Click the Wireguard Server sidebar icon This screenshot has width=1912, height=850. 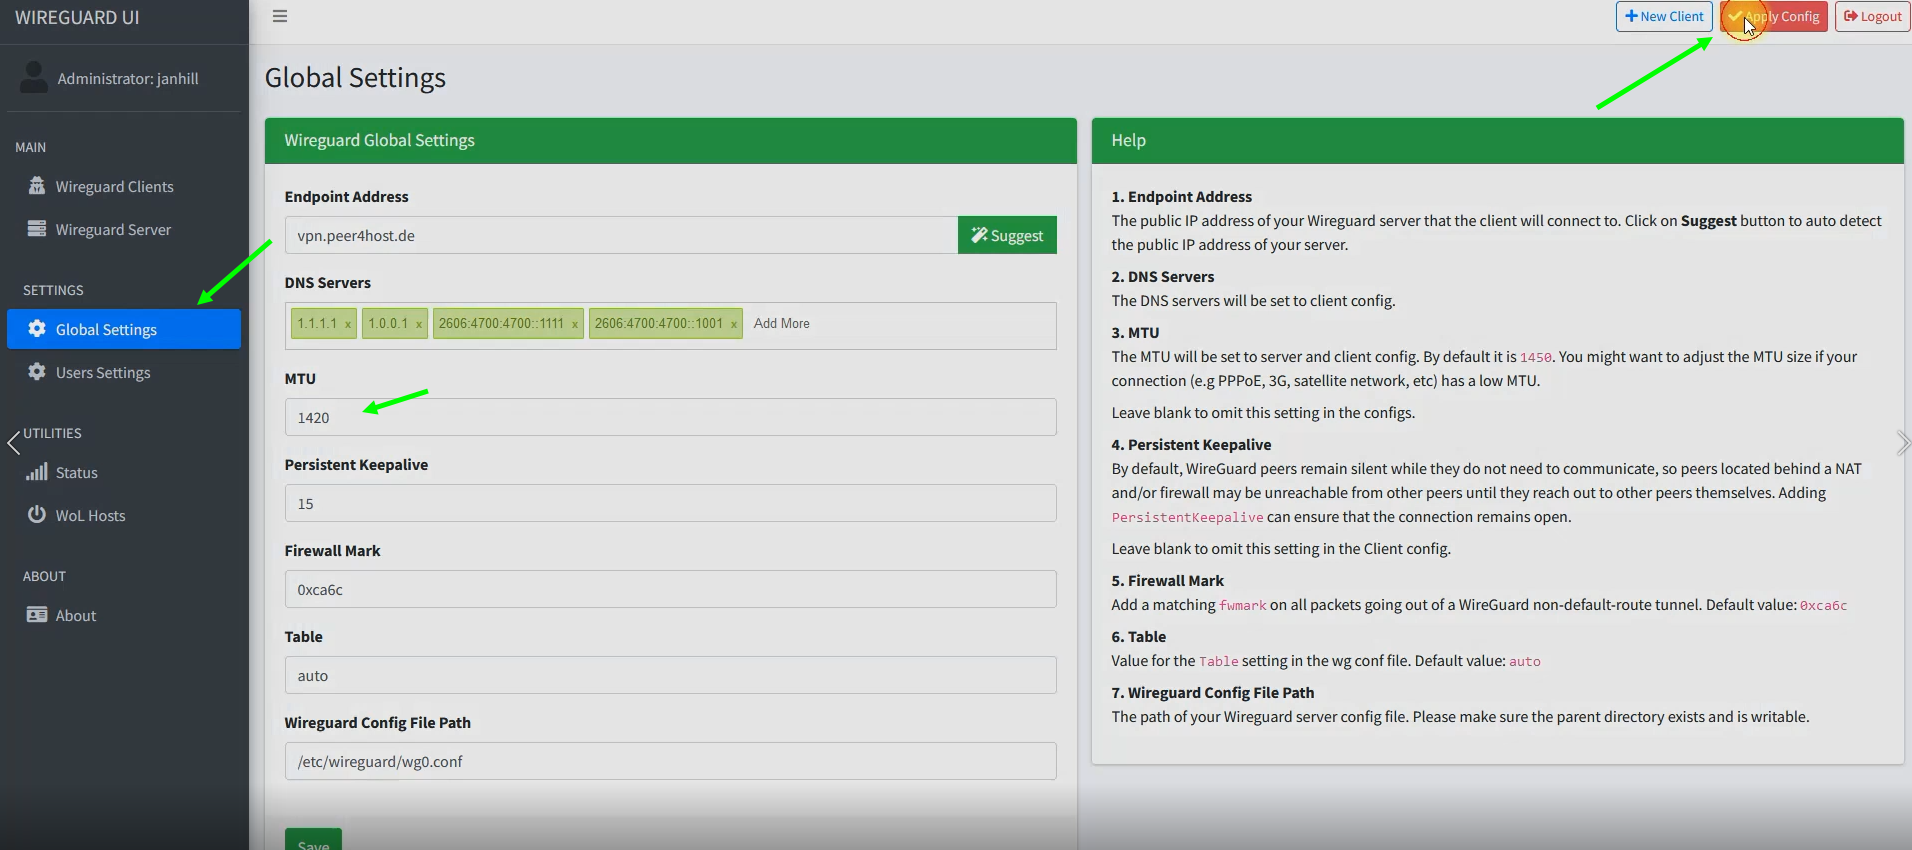(37, 229)
